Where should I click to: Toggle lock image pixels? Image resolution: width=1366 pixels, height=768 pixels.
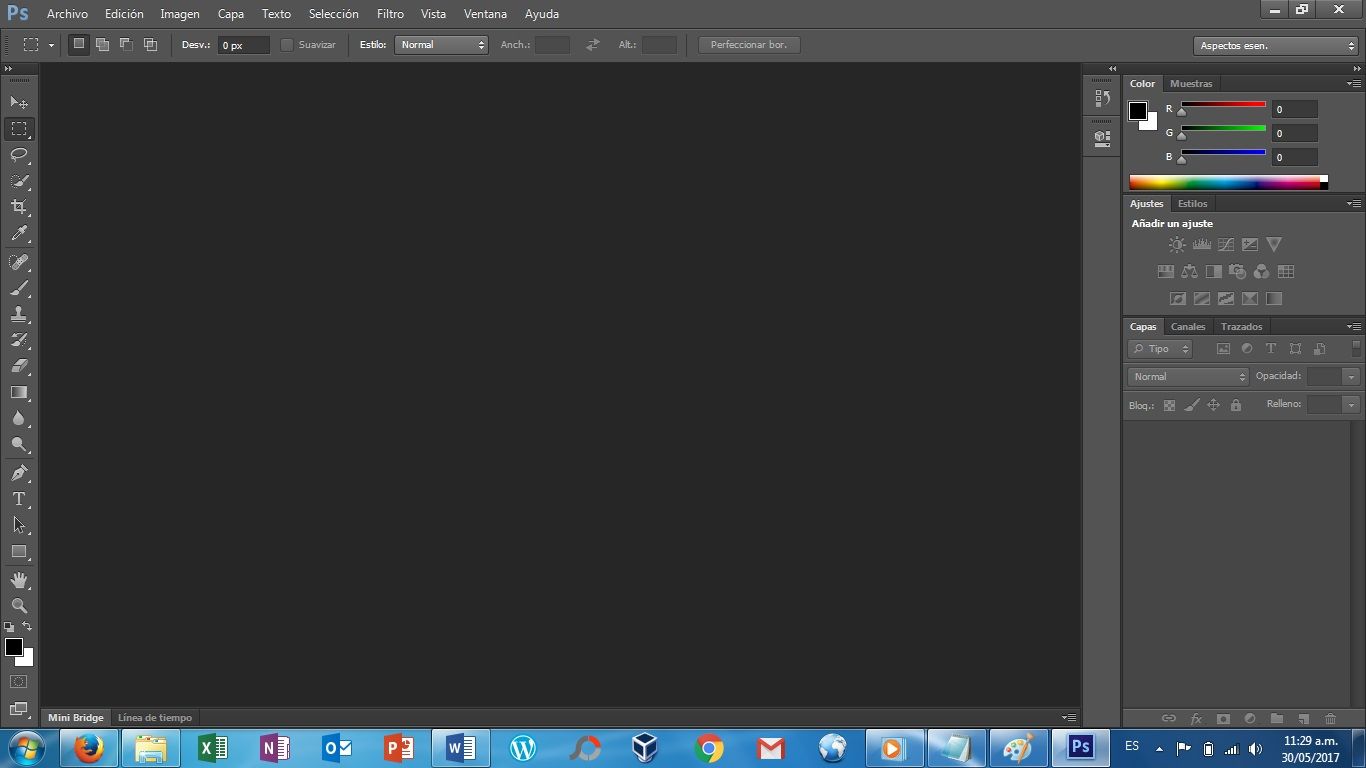pos(1191,405)
